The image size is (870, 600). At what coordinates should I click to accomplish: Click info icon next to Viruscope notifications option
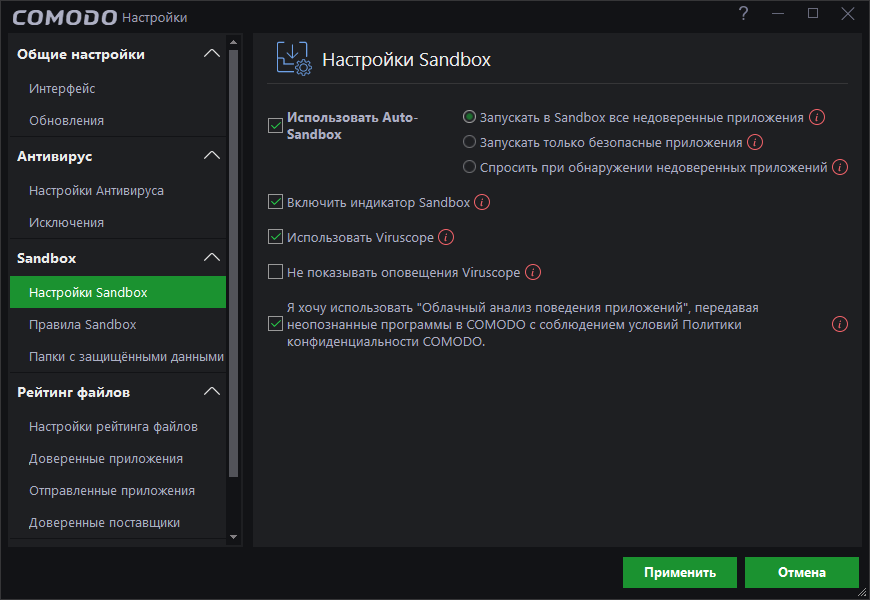point(533,272)
